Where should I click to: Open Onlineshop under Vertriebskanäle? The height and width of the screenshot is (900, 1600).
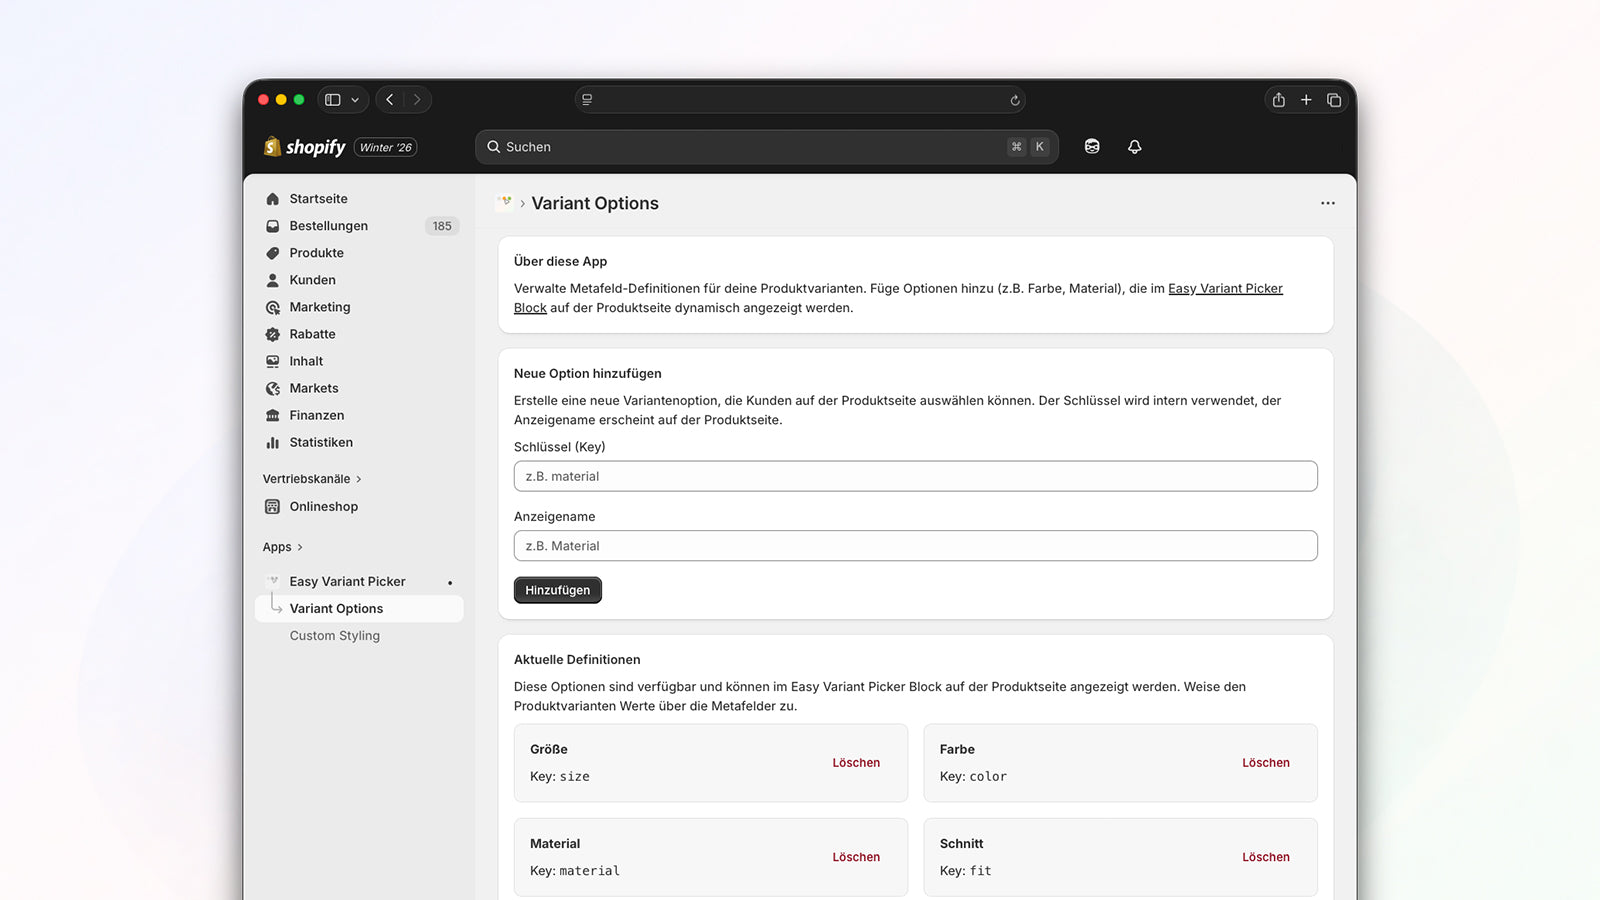tap(322, 507)
